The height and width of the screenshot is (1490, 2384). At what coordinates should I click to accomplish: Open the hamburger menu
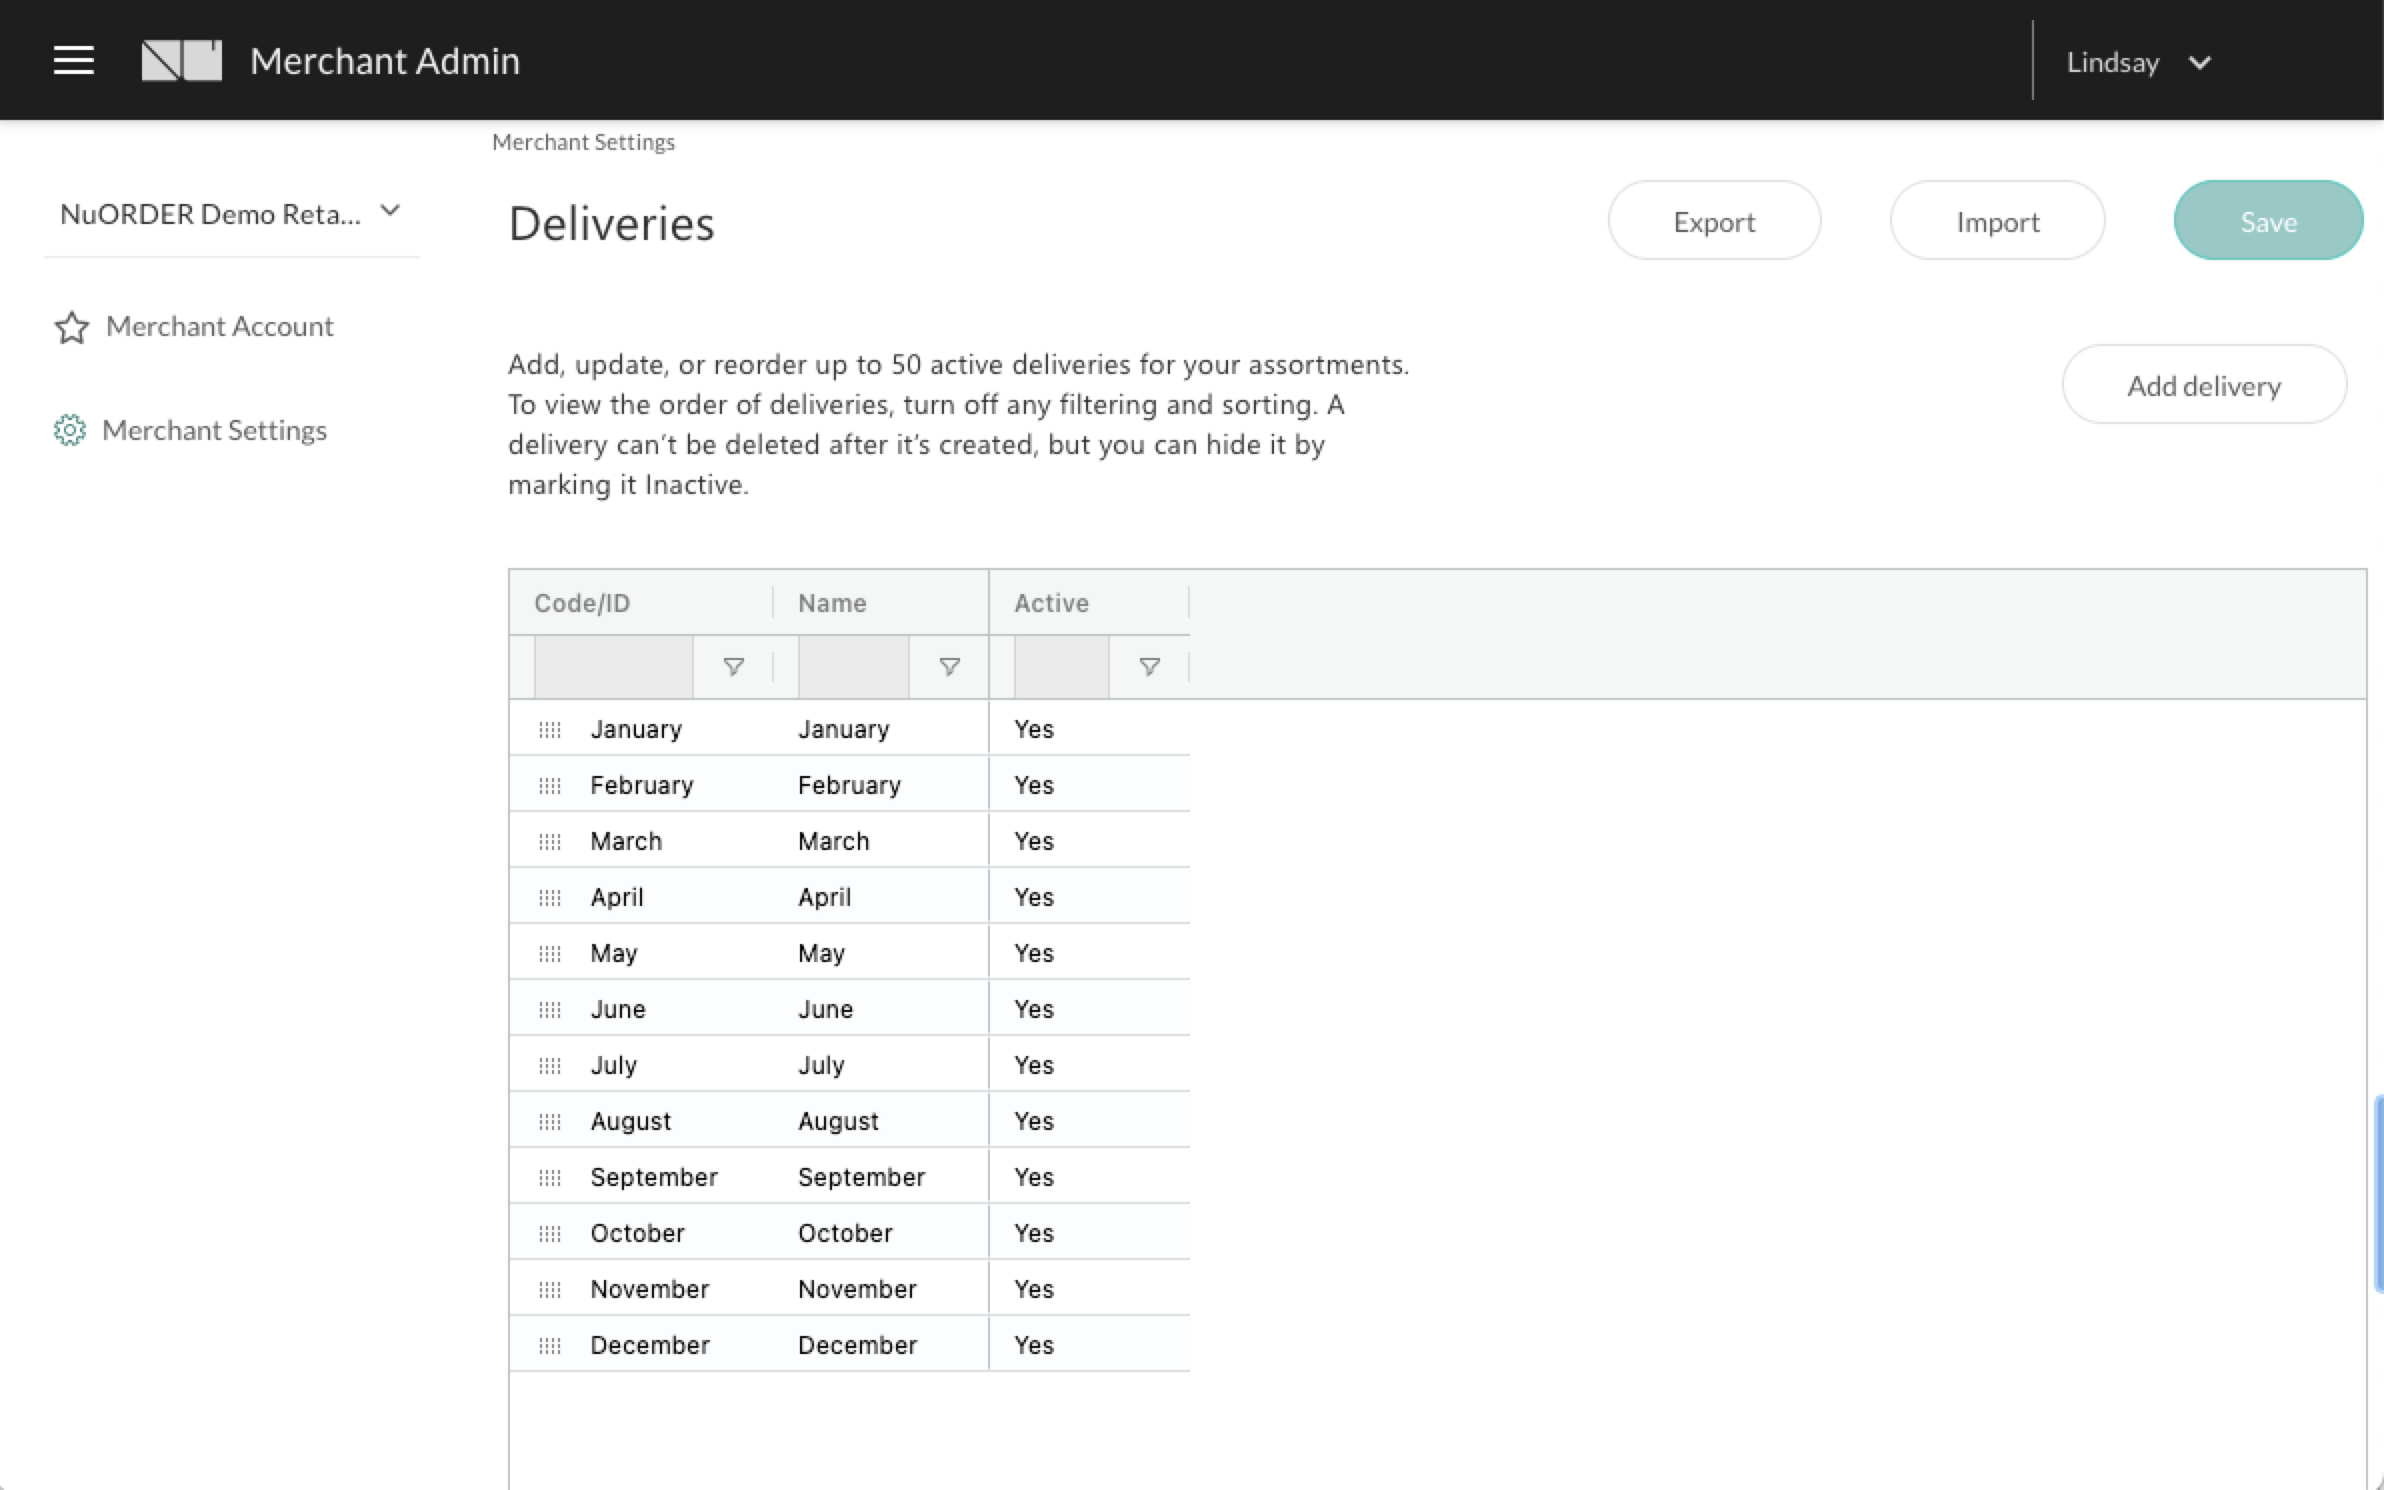[x=73, y=60]
